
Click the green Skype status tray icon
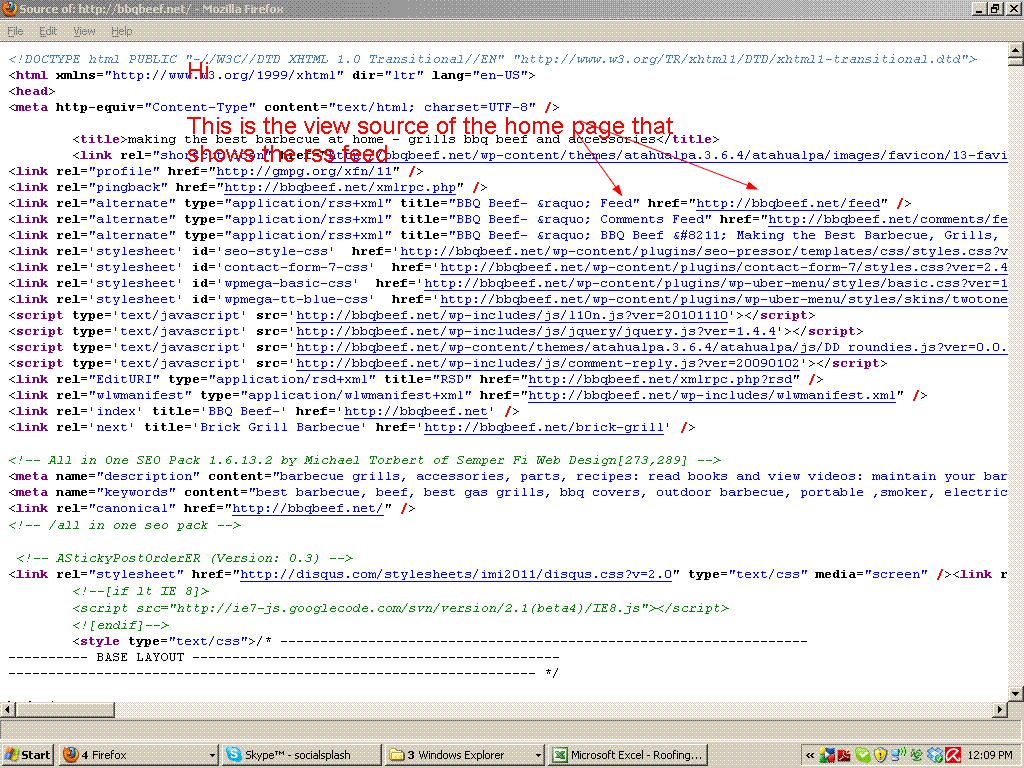[x=863, y=756]
